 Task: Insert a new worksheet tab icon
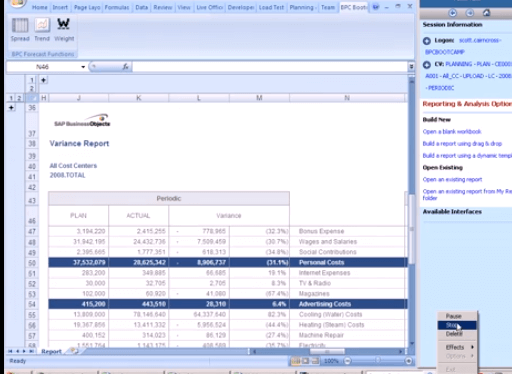pos(74,351)
